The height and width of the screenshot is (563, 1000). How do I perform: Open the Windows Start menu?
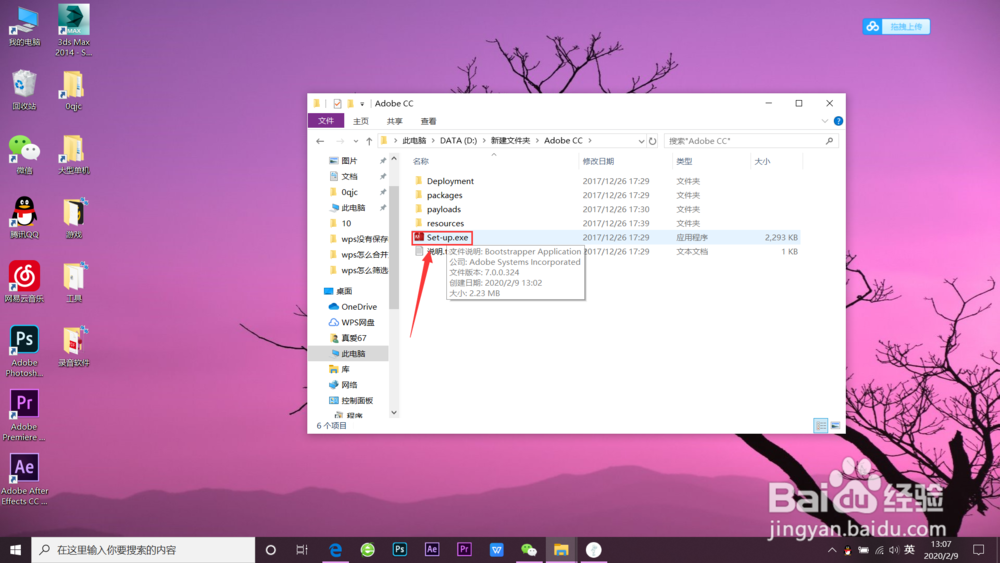15,550
